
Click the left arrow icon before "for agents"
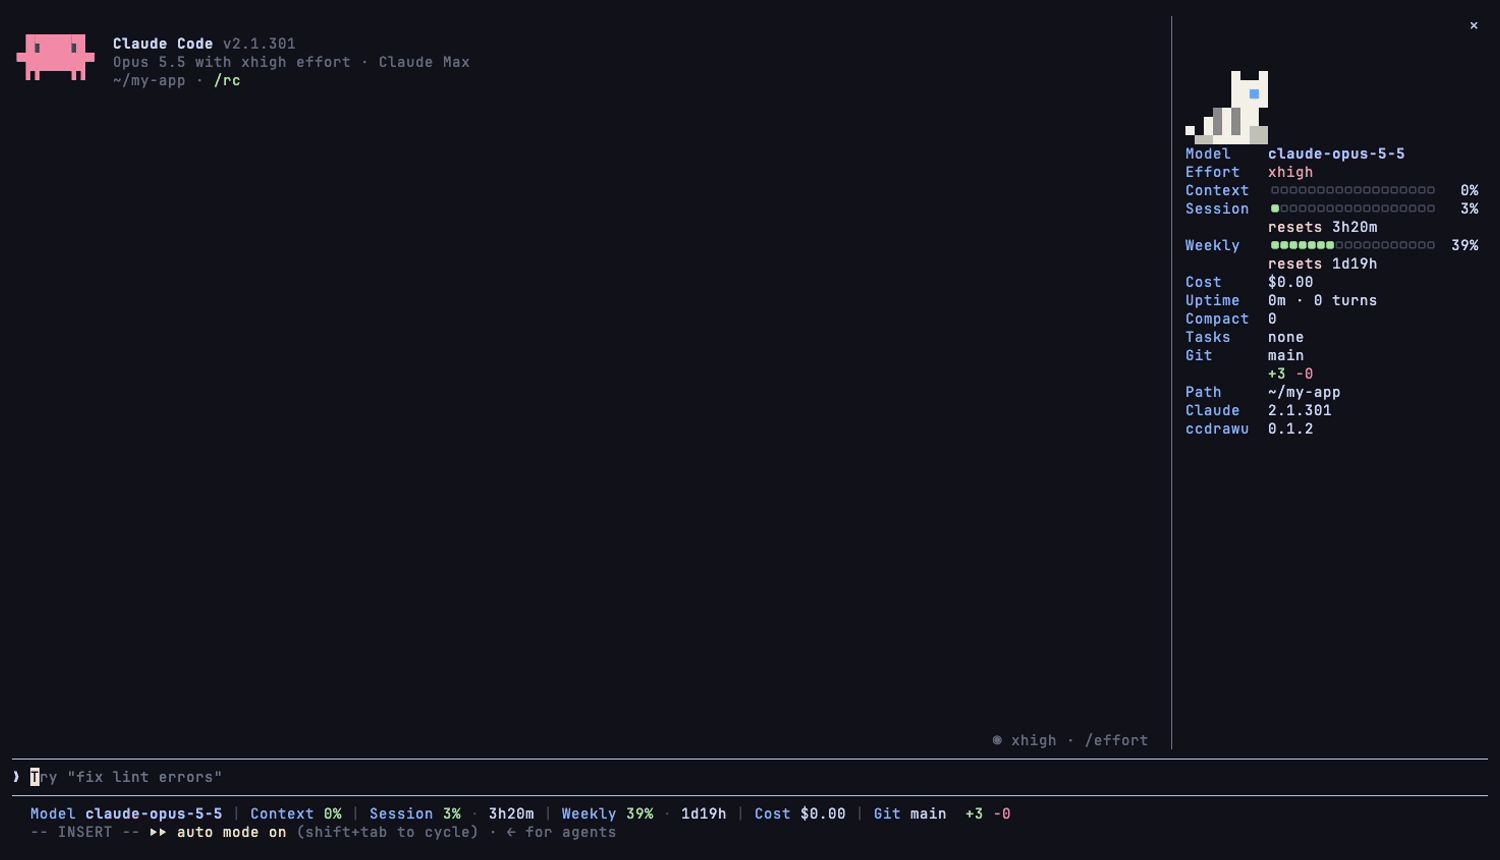511,832
